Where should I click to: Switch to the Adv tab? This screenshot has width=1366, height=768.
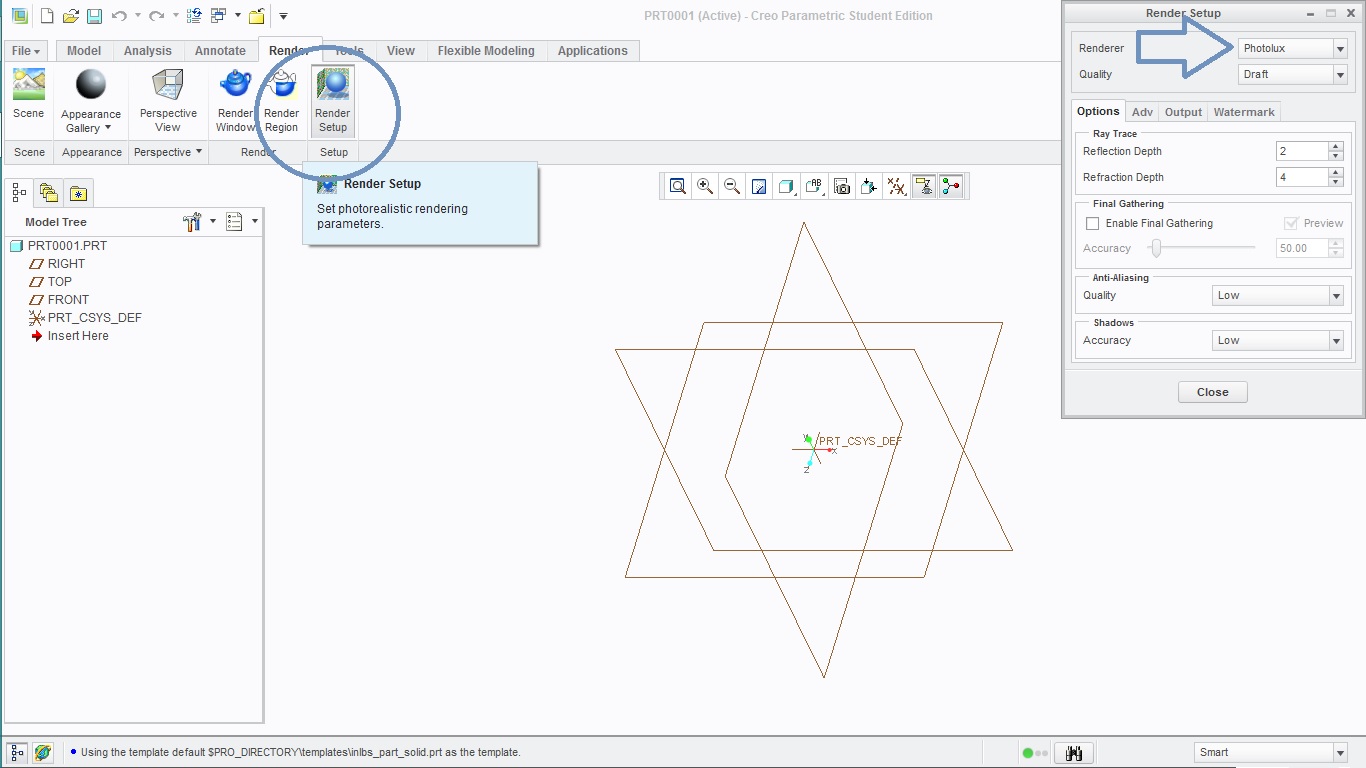1142,112
